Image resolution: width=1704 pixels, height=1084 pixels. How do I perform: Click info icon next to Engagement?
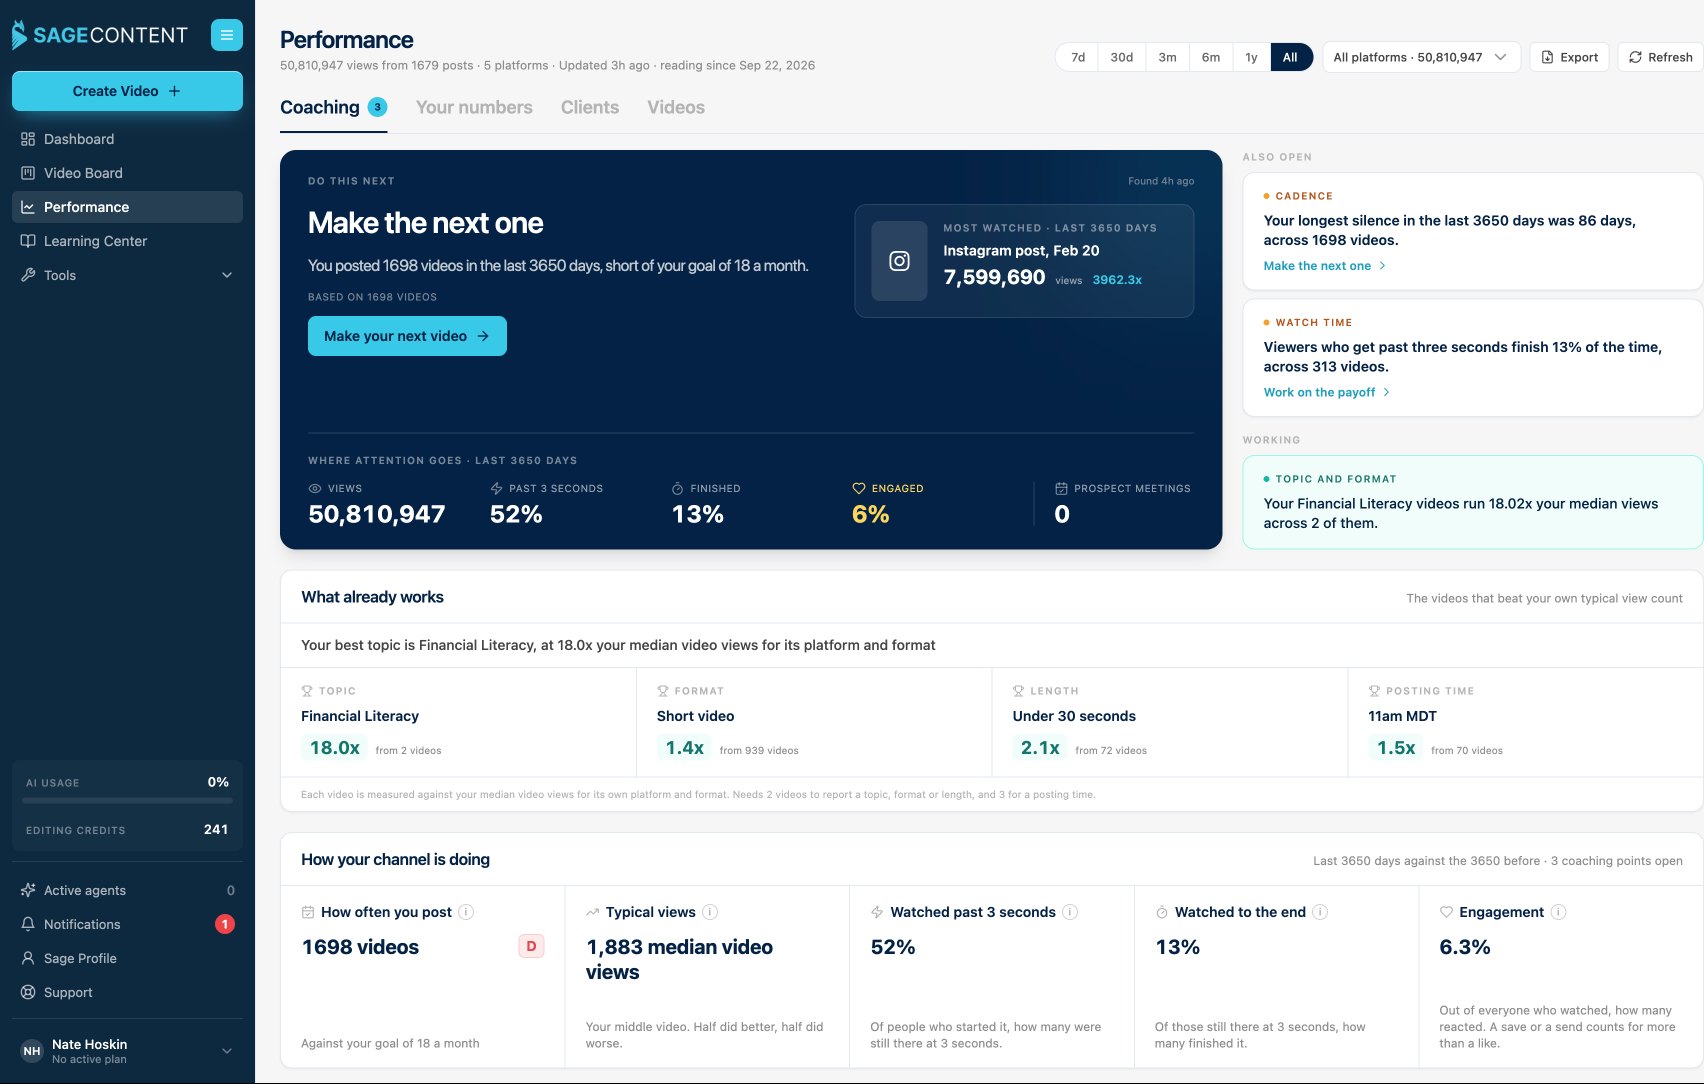click(1558, 912)
